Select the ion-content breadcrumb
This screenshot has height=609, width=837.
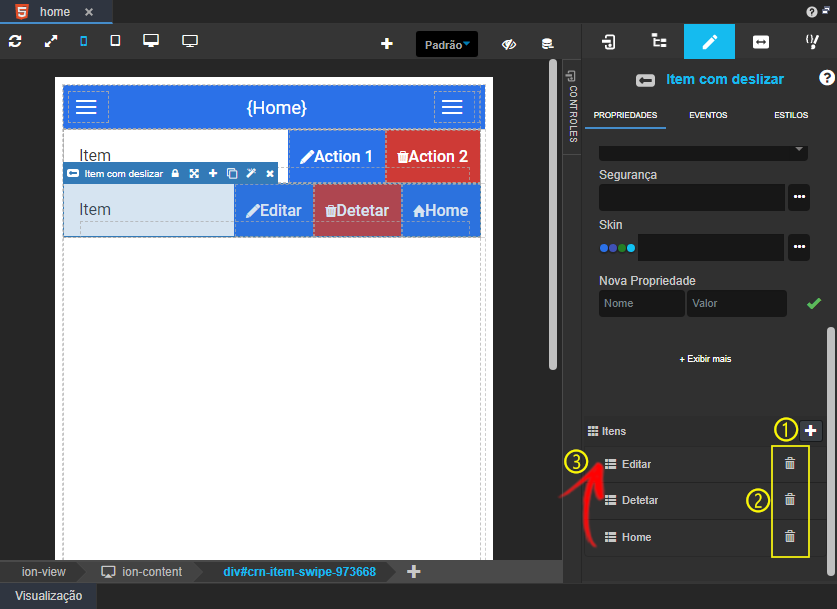pyautogui.click(x=142, y=572)
